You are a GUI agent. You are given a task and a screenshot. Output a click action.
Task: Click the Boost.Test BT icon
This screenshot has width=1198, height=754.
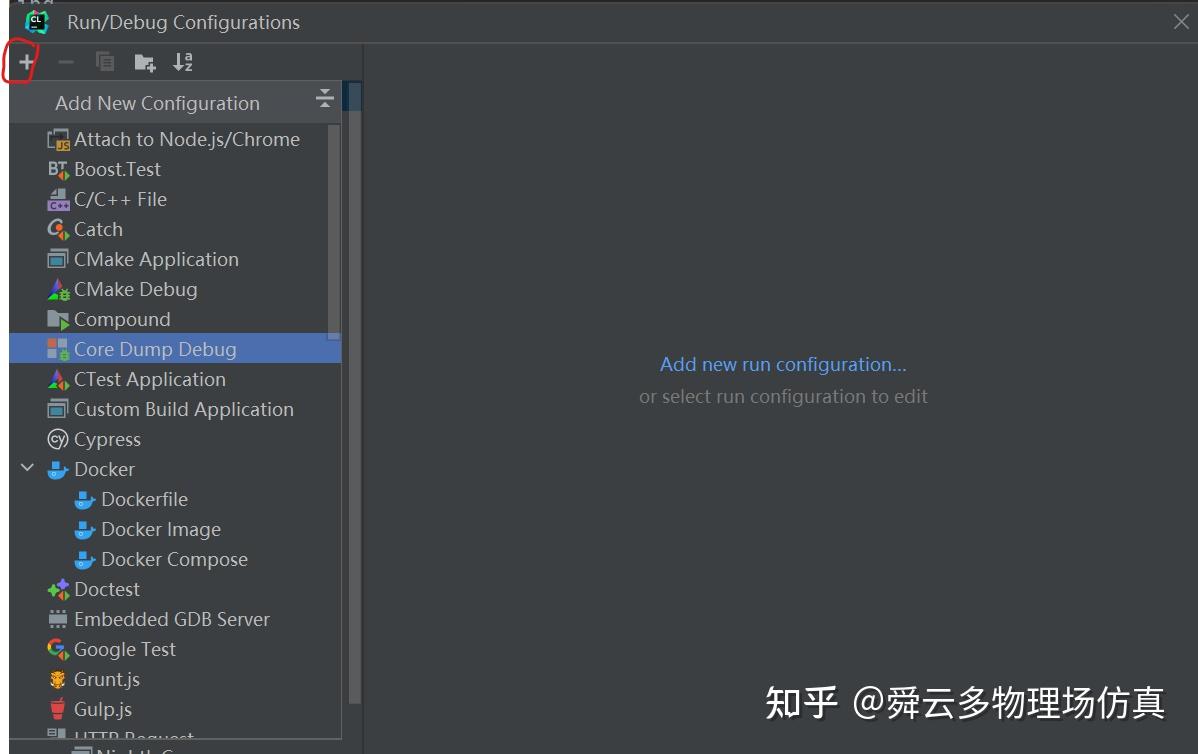pyautogui.click(x=58, y=170)
